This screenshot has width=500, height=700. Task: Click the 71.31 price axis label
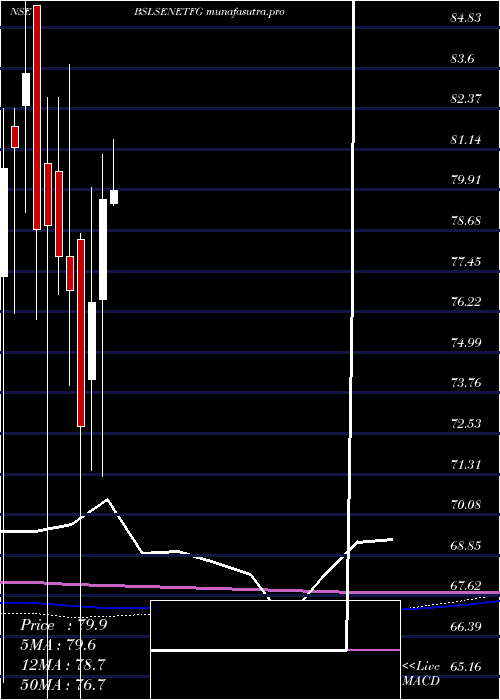tap(466, 464)
